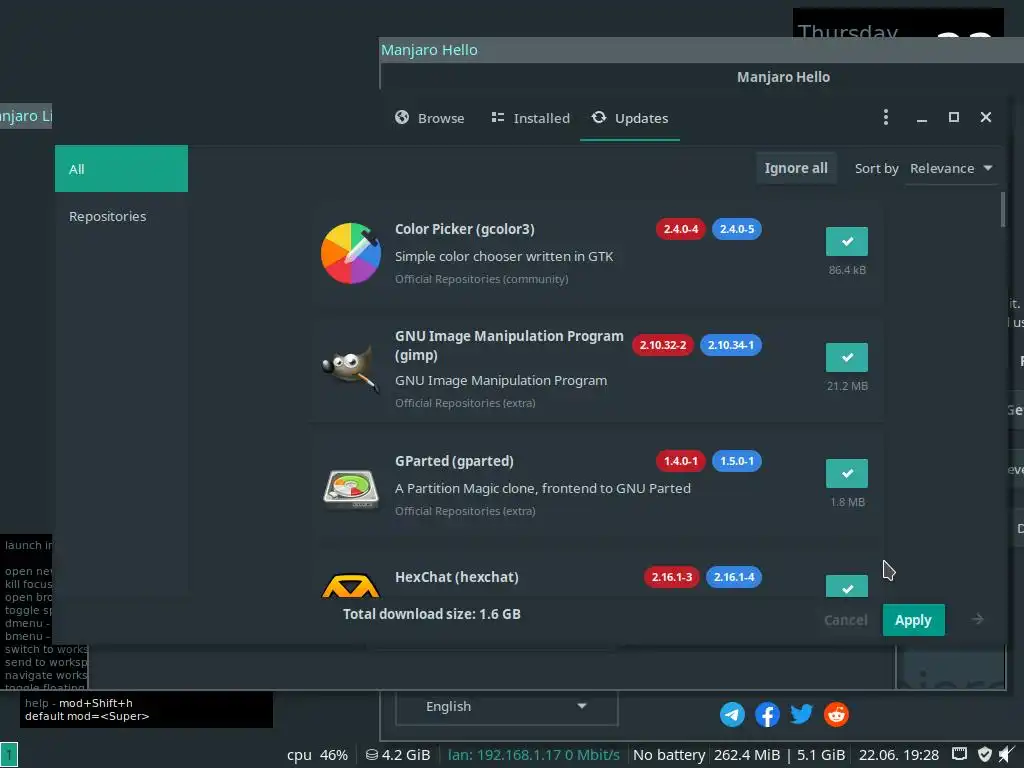This screenshot has height=768, width=1024.
Task: Click the lan 192.168.1.17 network status
Action: (534, 755)
